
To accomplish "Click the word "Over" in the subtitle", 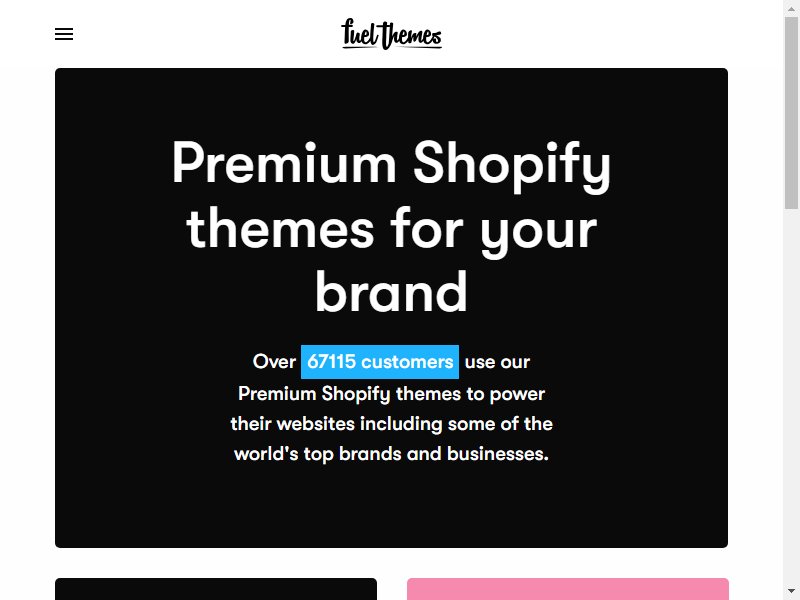I will [x=274, y=362].
